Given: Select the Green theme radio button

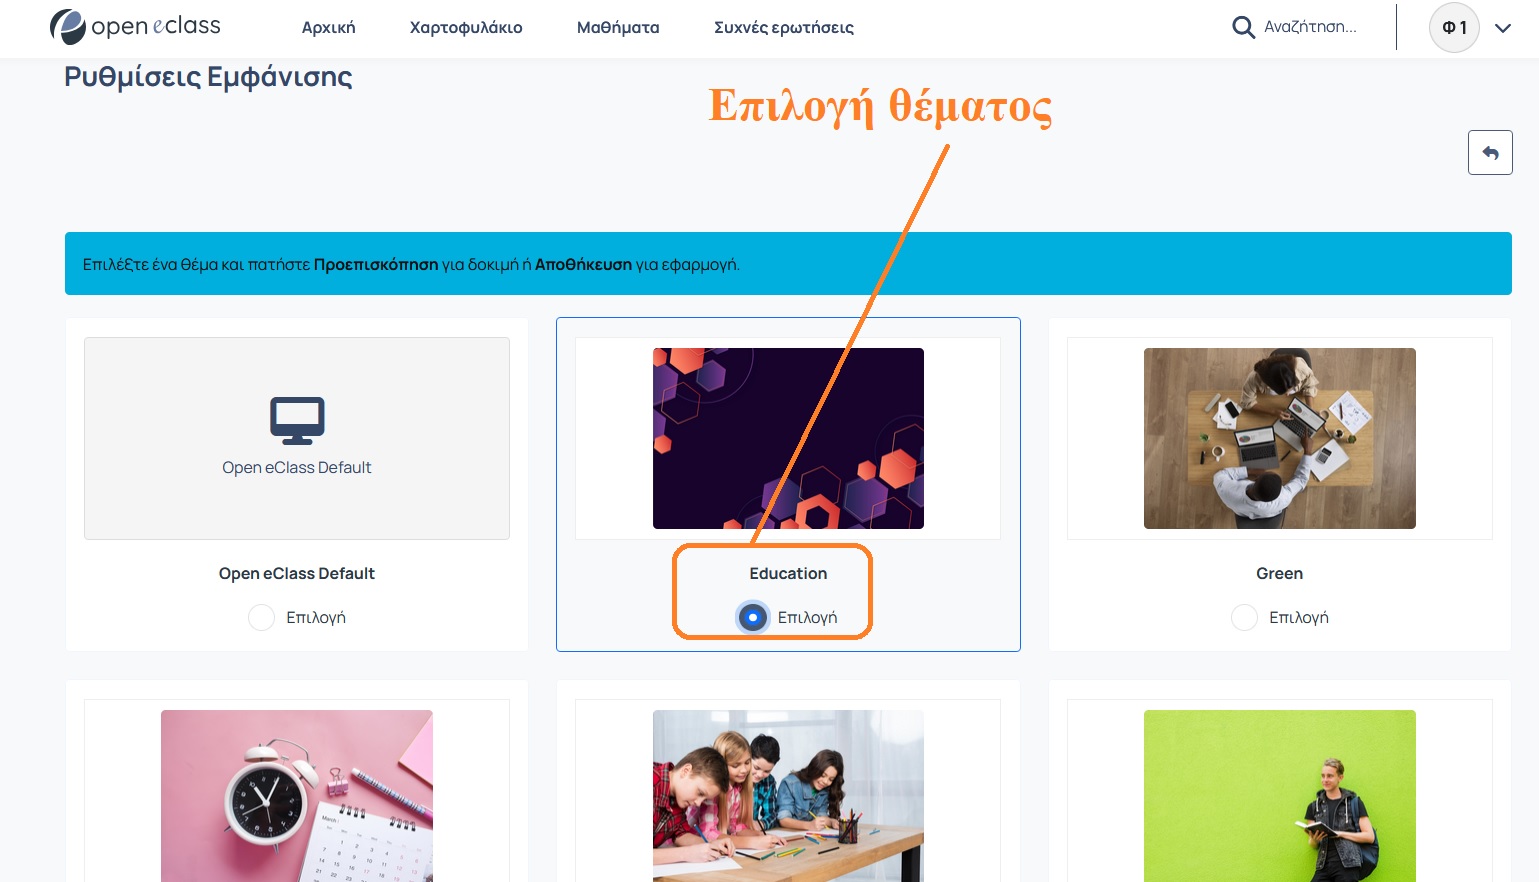Looking at the screenshot, I should click(1244, 618).
